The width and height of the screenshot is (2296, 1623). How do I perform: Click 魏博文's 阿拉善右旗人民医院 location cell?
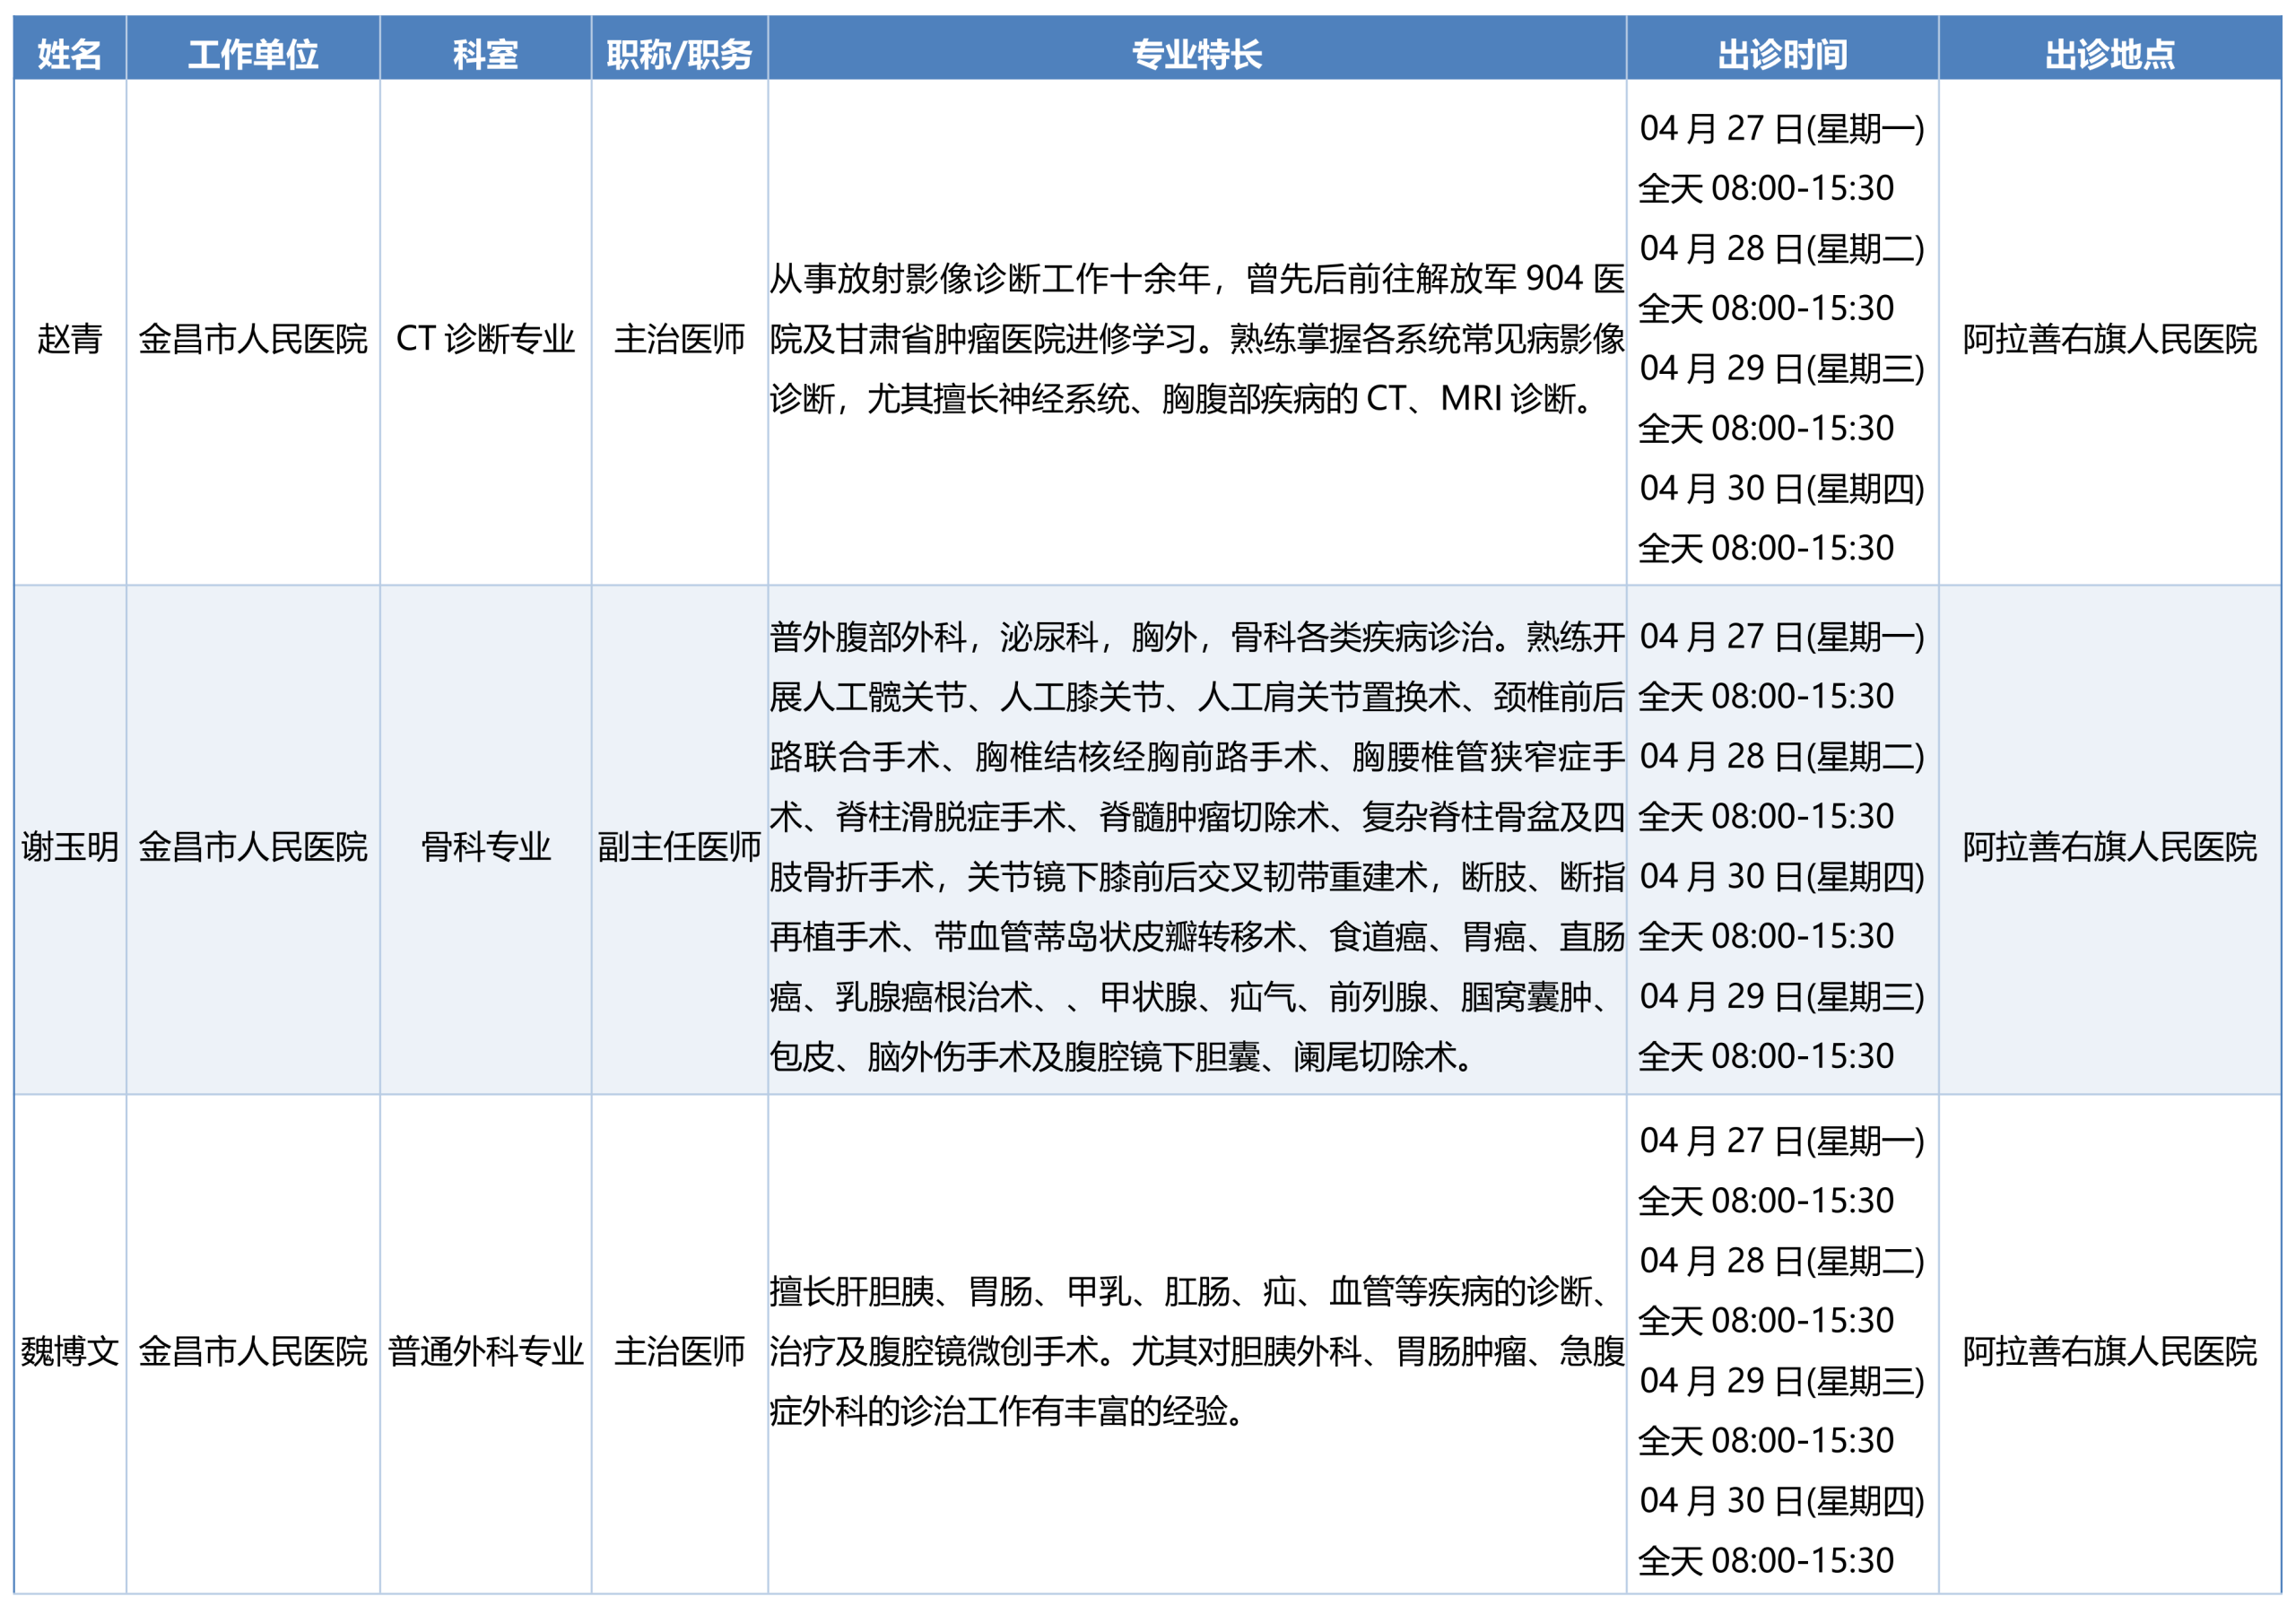(2109, 1351)
